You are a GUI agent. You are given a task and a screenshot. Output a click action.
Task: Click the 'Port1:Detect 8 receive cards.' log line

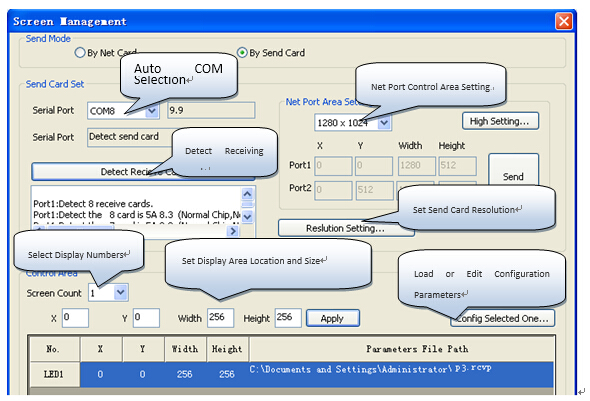(93, 204)
